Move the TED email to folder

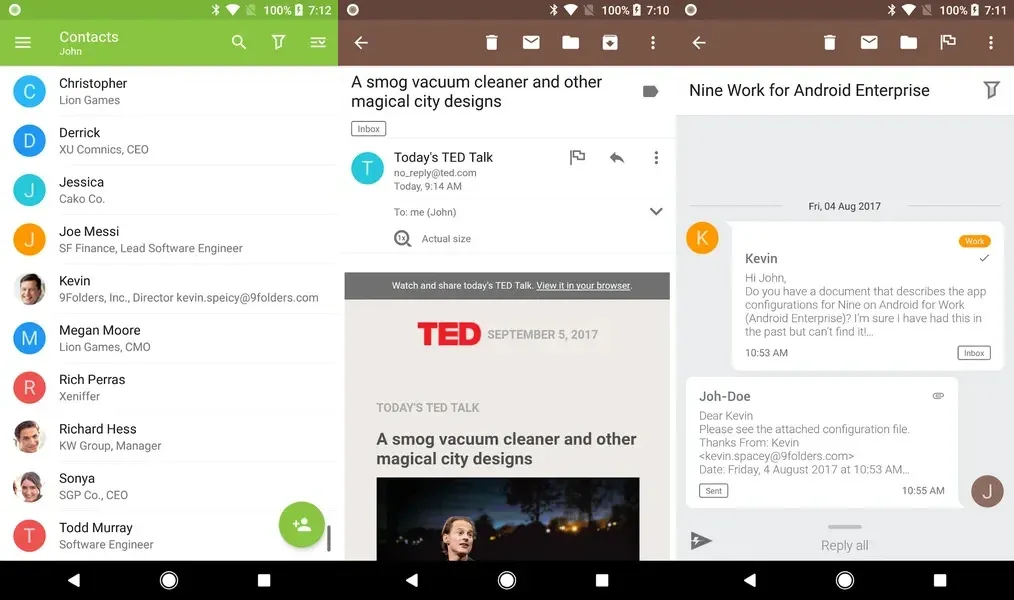pos(570,43)
